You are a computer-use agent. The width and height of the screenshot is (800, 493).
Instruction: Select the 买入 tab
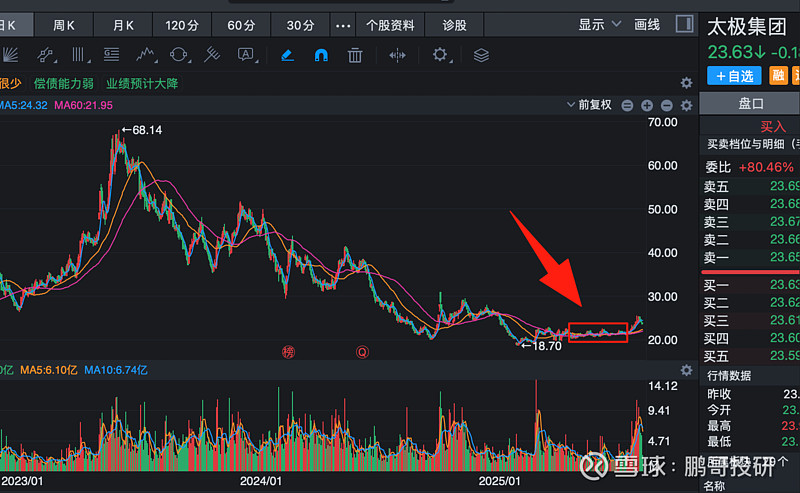click(x=773, y=126)
